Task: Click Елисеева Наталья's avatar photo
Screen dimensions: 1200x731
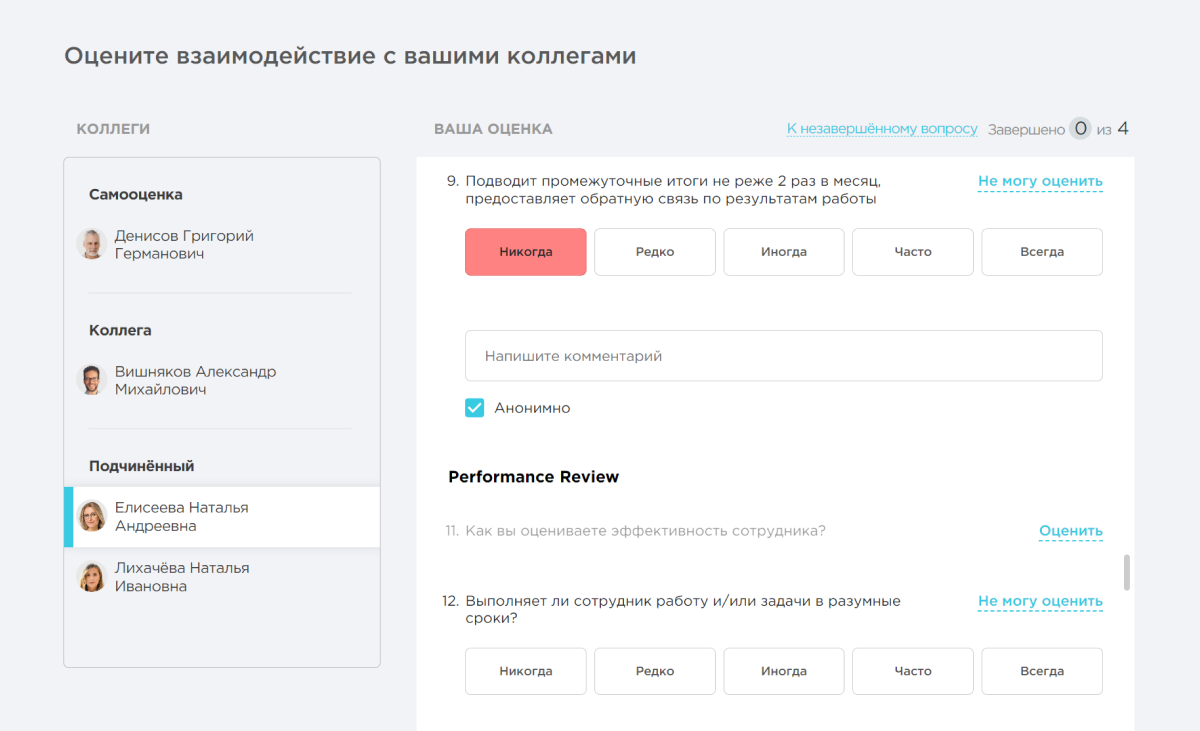Action: coord(94,516)
